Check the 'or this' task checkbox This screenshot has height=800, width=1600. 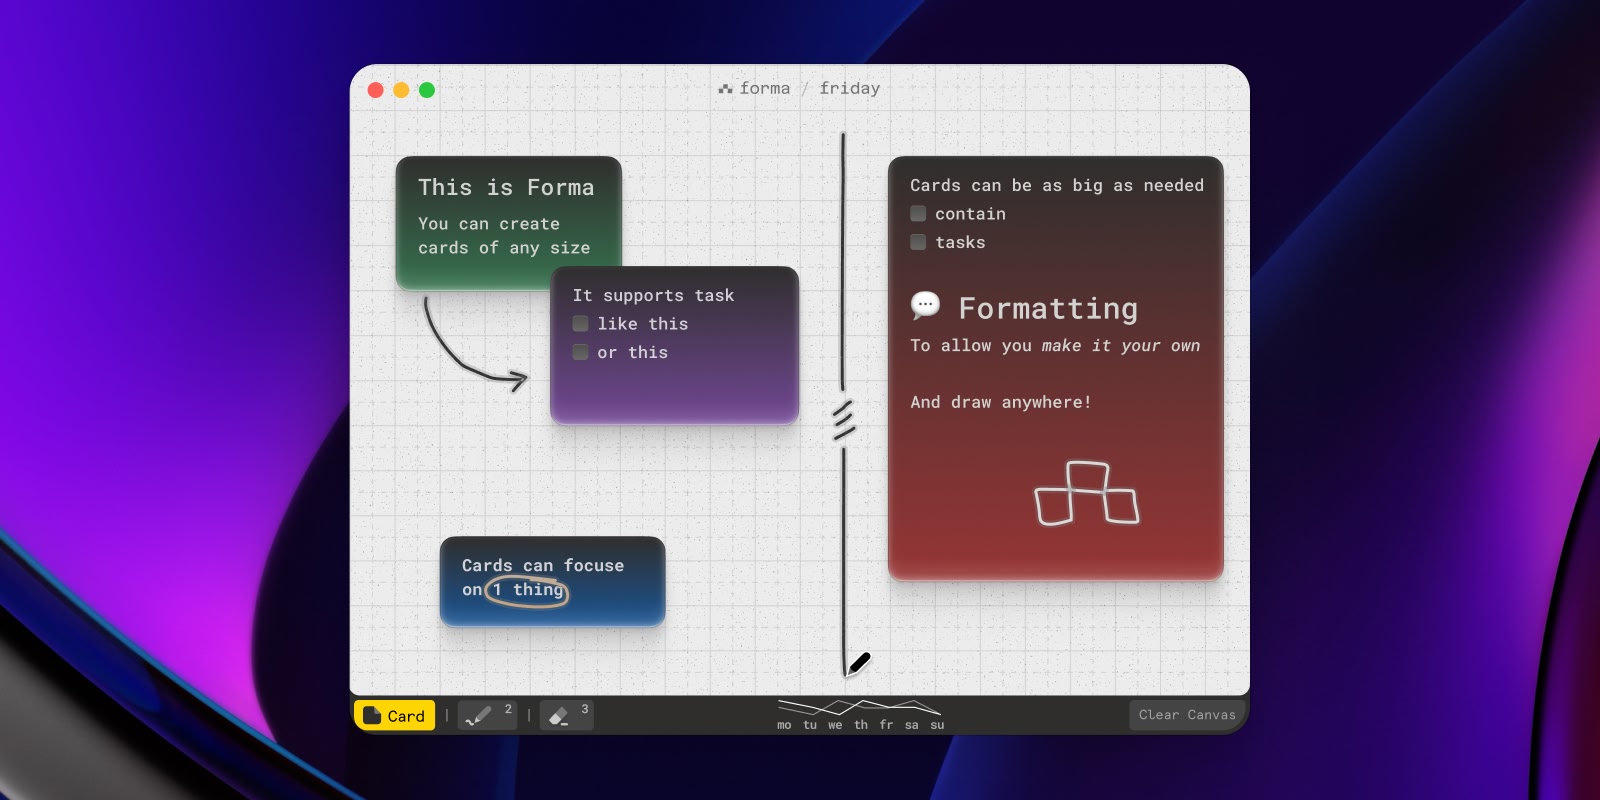(580, 352)
